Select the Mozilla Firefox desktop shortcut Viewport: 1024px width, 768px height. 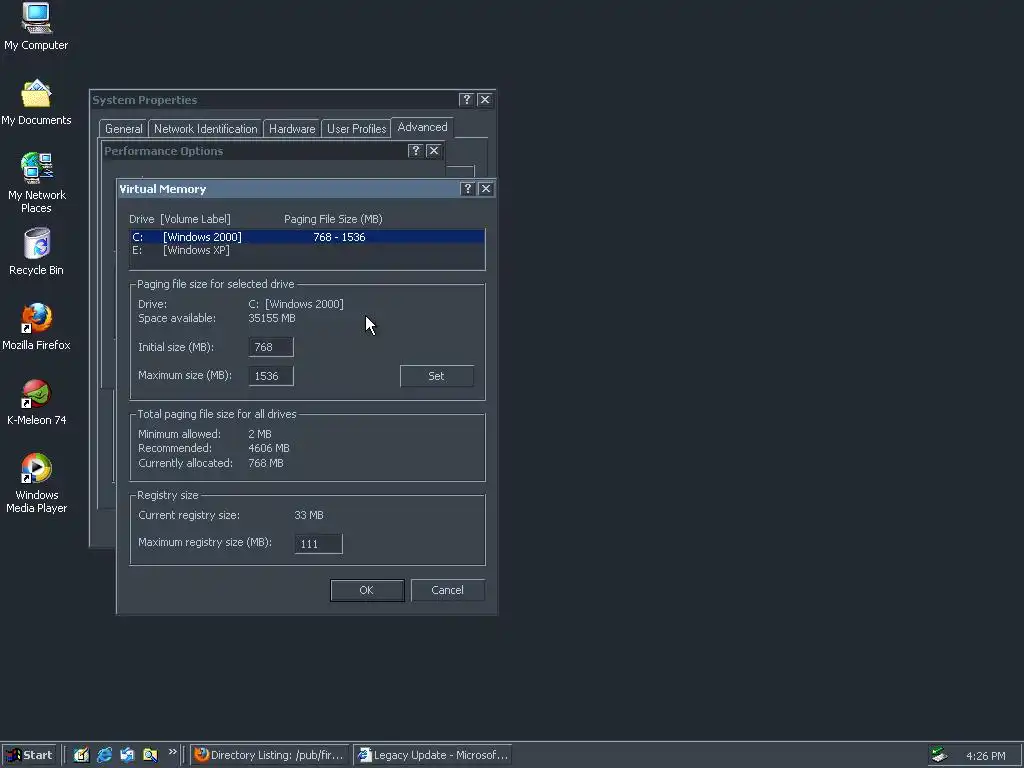click(36, 327)
